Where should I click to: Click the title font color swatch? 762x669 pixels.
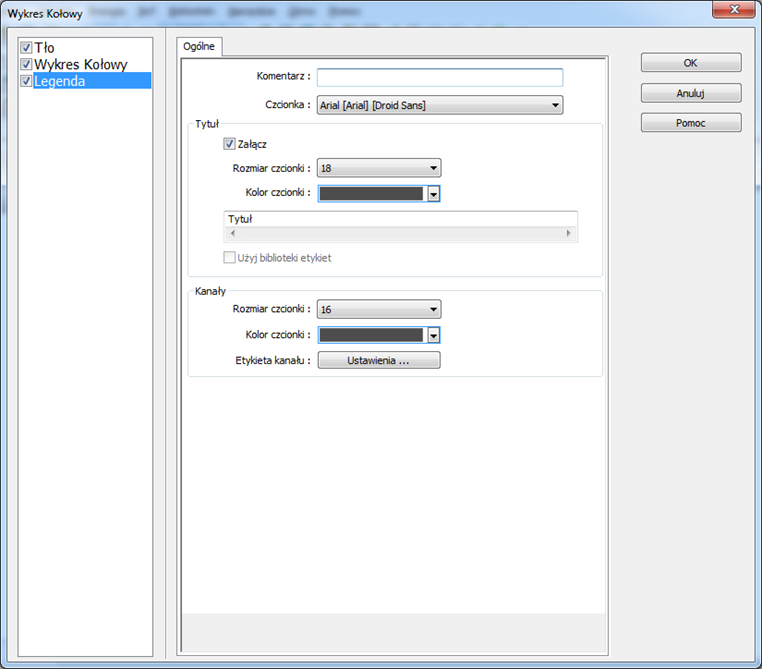click(x=371, y=194)
